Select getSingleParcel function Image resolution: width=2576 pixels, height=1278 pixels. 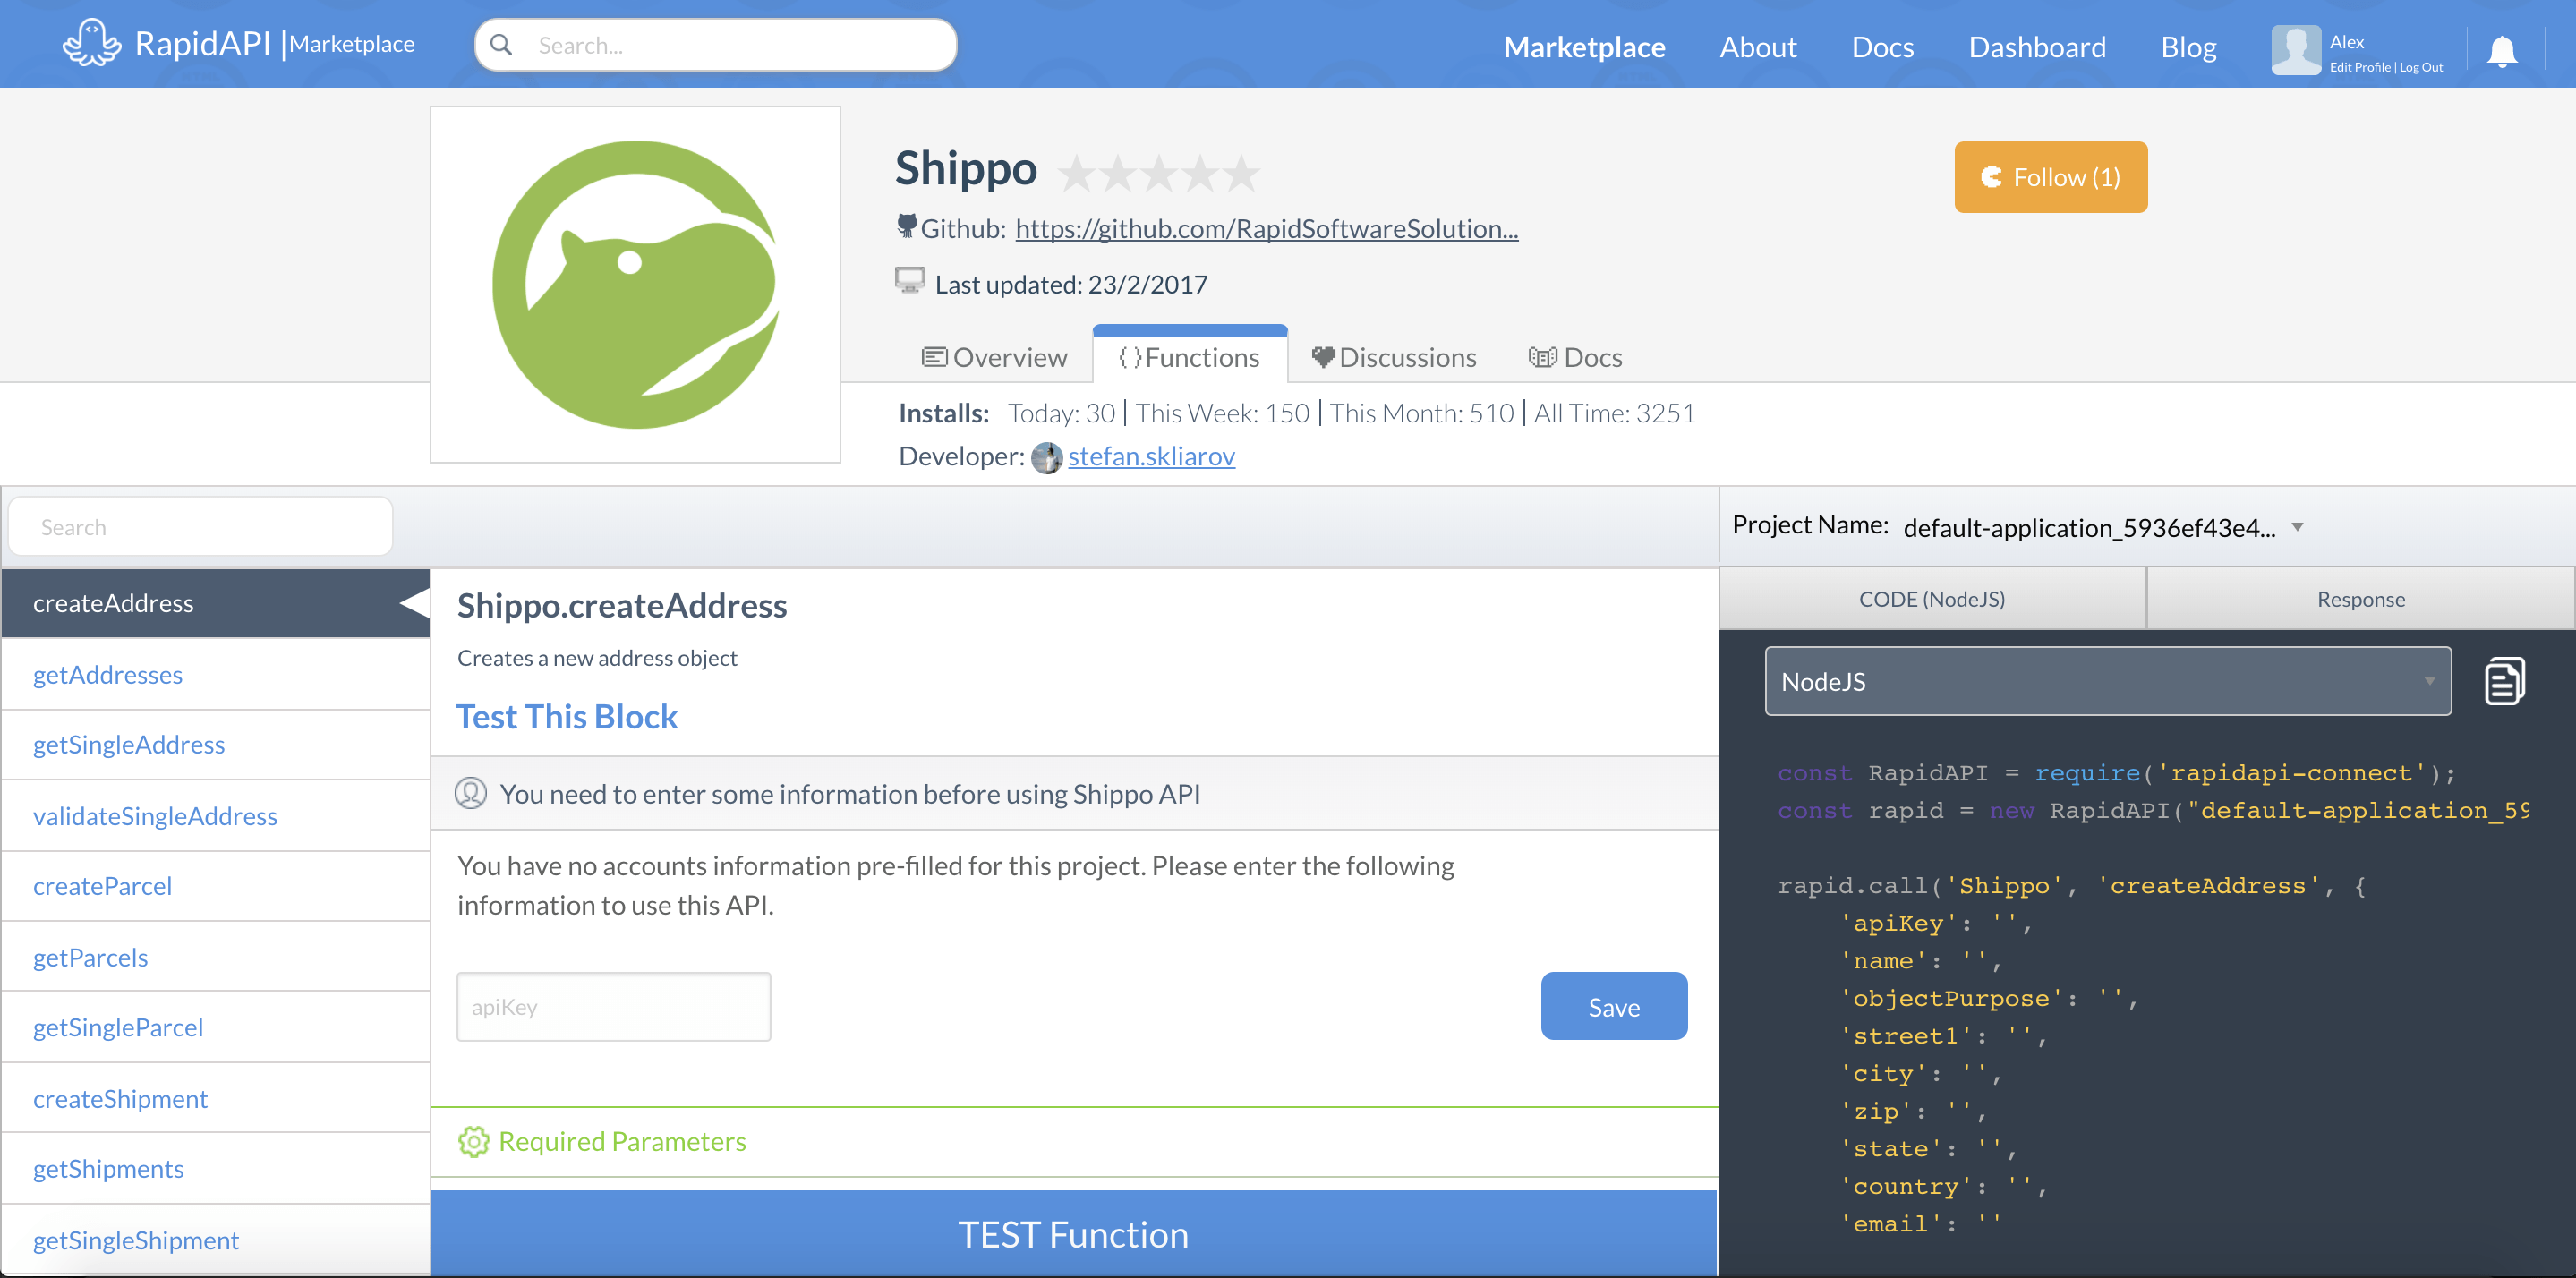pos(215,1027)
